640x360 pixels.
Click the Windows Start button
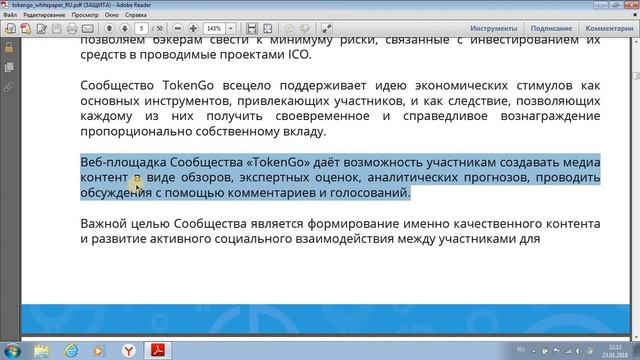[x=12, y=351]
